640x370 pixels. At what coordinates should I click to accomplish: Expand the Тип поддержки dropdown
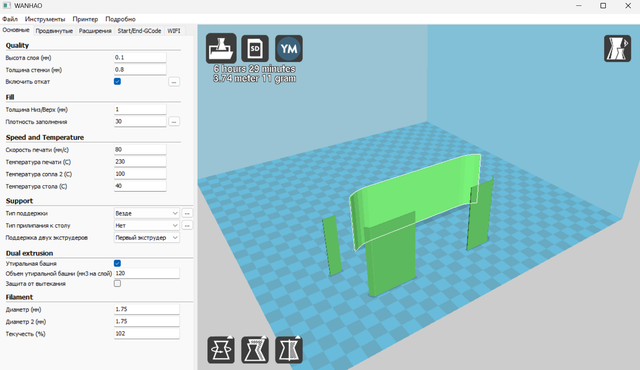[x=147, y=213]
